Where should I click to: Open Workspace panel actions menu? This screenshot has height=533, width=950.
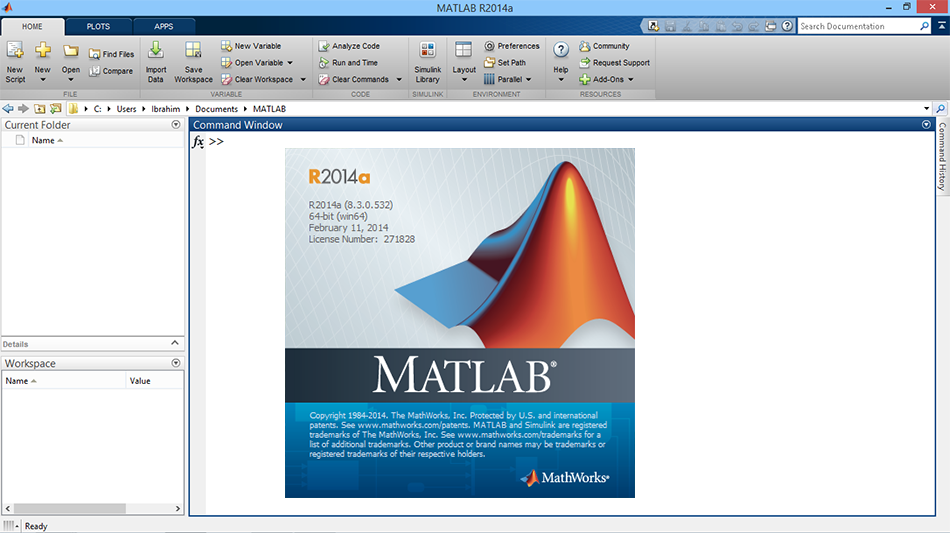[176, 363]
